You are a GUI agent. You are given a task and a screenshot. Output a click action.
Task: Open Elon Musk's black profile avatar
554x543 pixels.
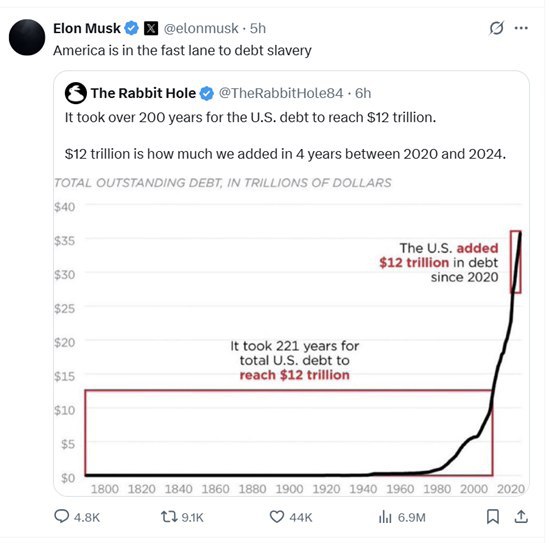point(27,37)
